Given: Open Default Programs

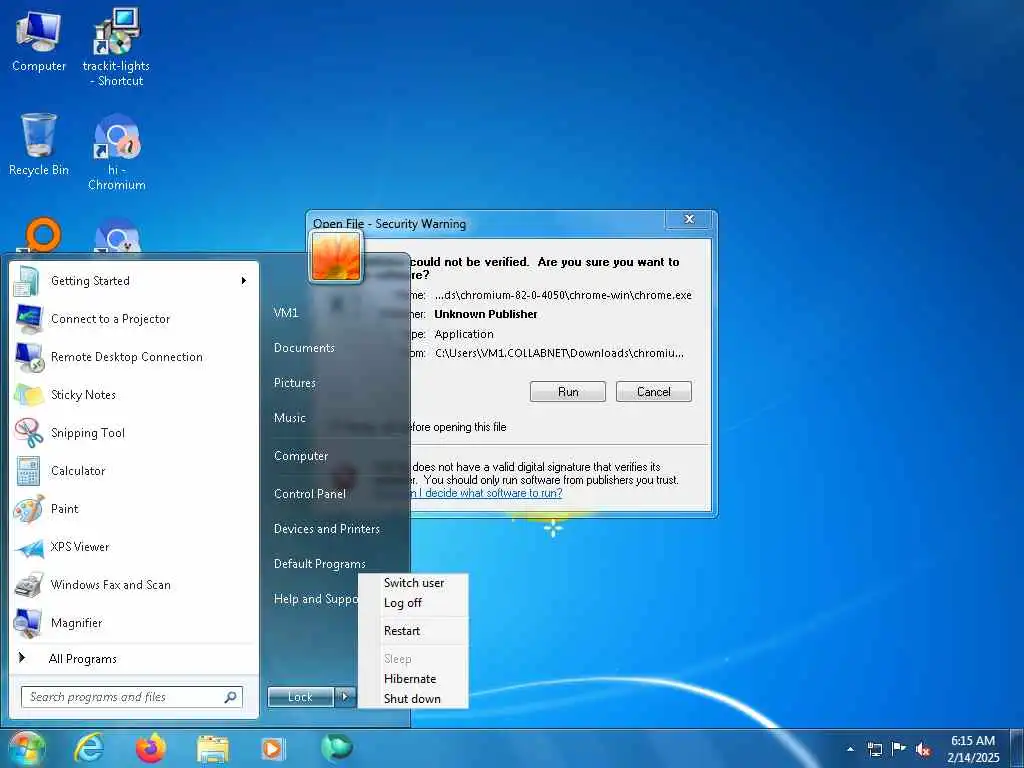Looking at the screenshot, I should [319, 564].
